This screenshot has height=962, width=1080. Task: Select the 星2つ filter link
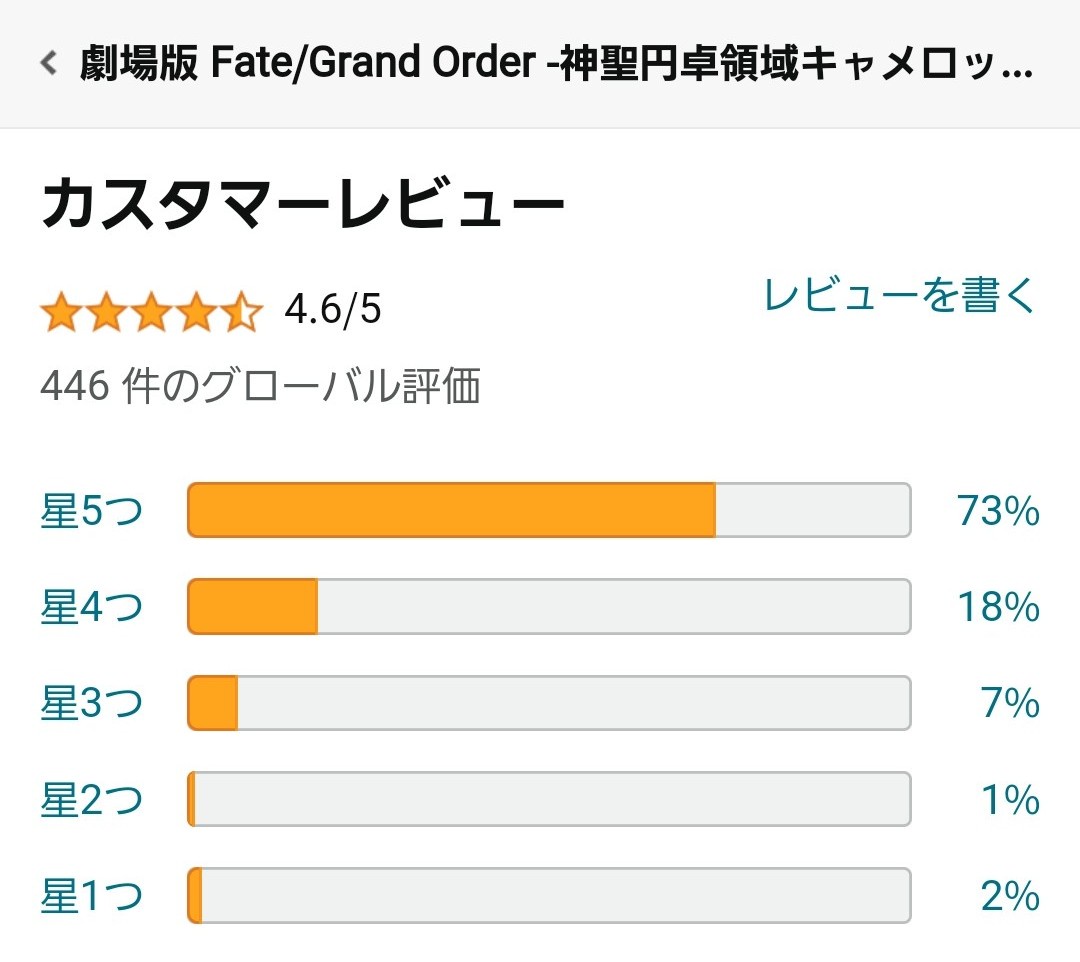click(x=92, y=799)
